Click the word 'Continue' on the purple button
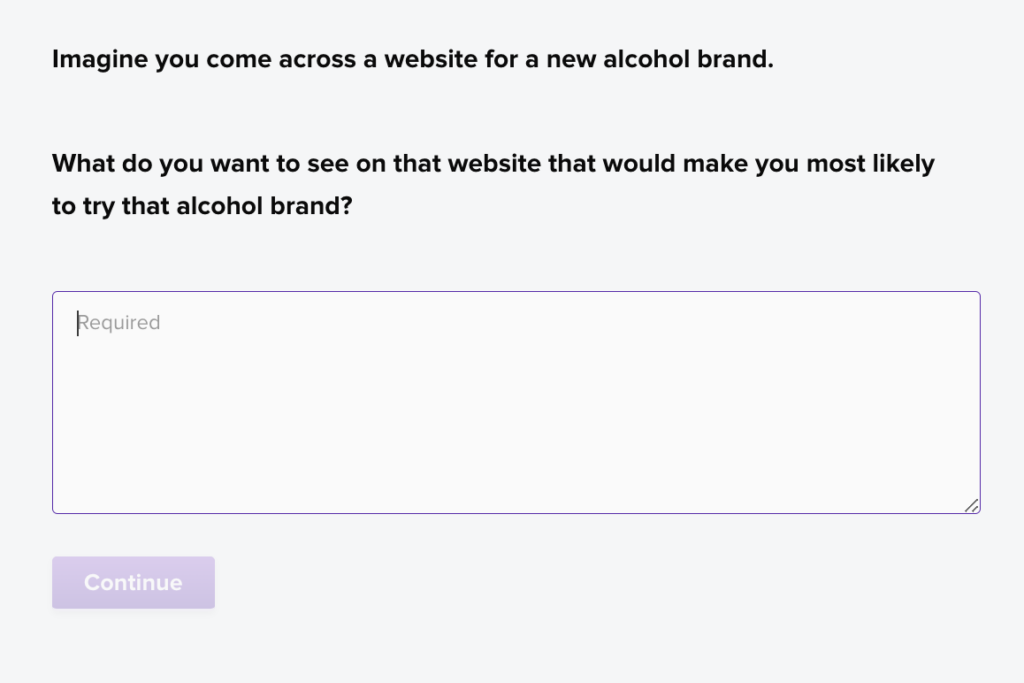Image resolution: width=1024 pixels, height=683 pixels. click(133, 582)
